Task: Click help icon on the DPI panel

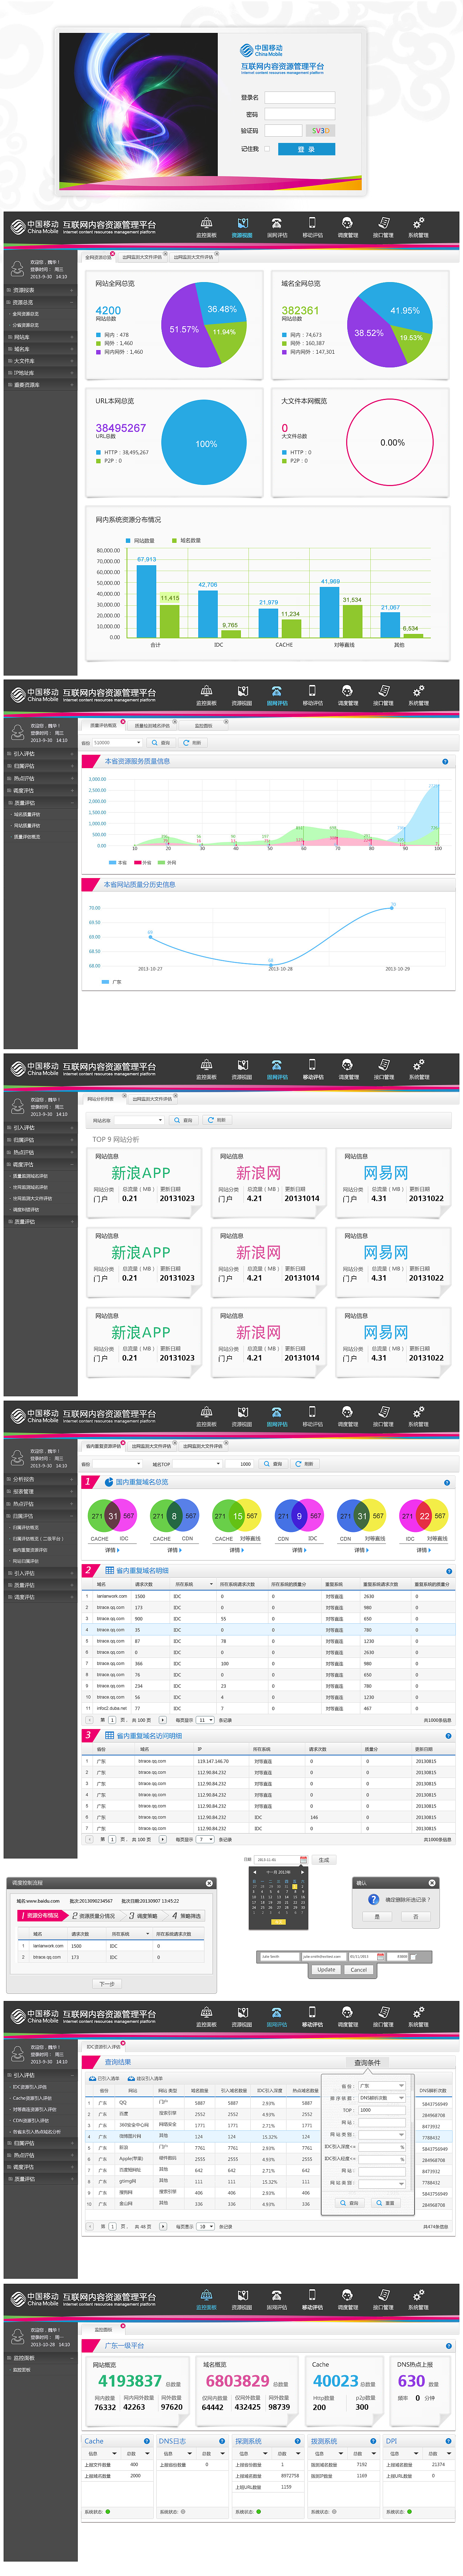Action: point(448,2441)
